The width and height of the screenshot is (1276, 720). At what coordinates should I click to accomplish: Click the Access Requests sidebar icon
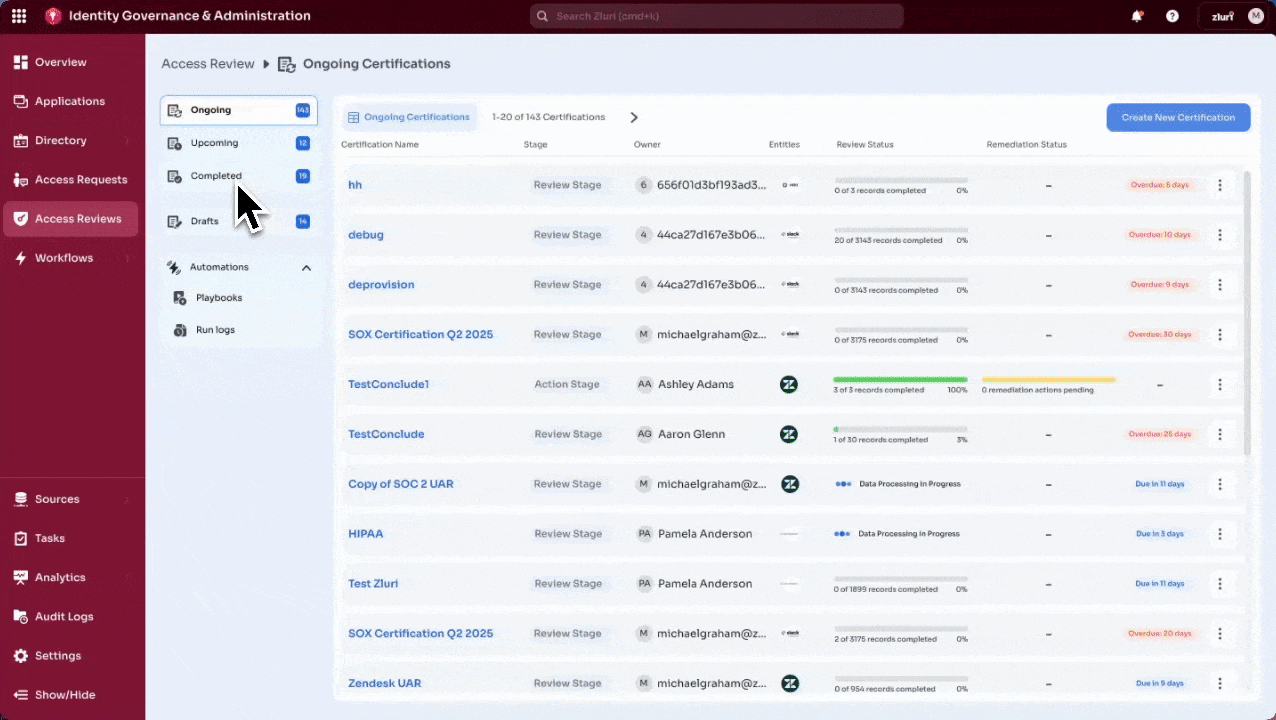click(20, 180)
